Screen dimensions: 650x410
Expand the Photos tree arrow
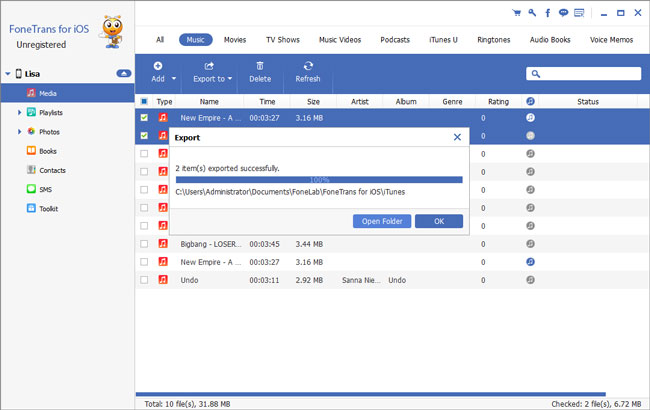19,132
